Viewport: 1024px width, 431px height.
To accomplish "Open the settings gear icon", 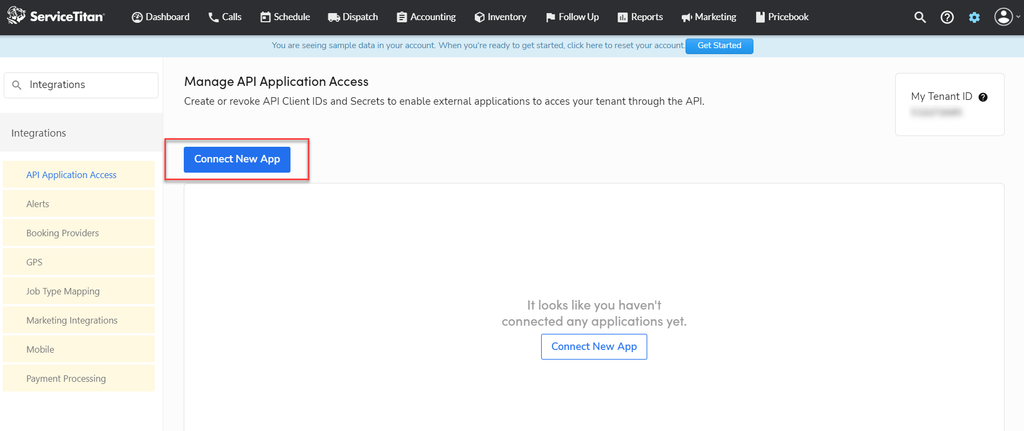I will (x=974, y=18).
